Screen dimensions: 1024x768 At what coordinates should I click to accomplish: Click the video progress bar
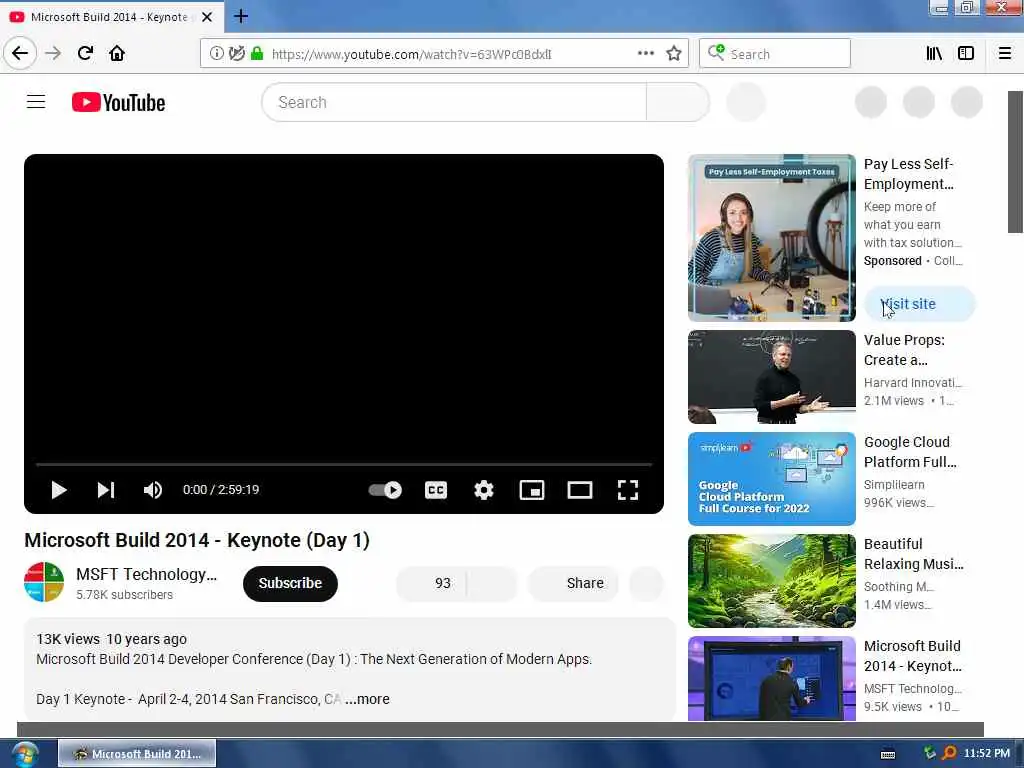point(344,464)
